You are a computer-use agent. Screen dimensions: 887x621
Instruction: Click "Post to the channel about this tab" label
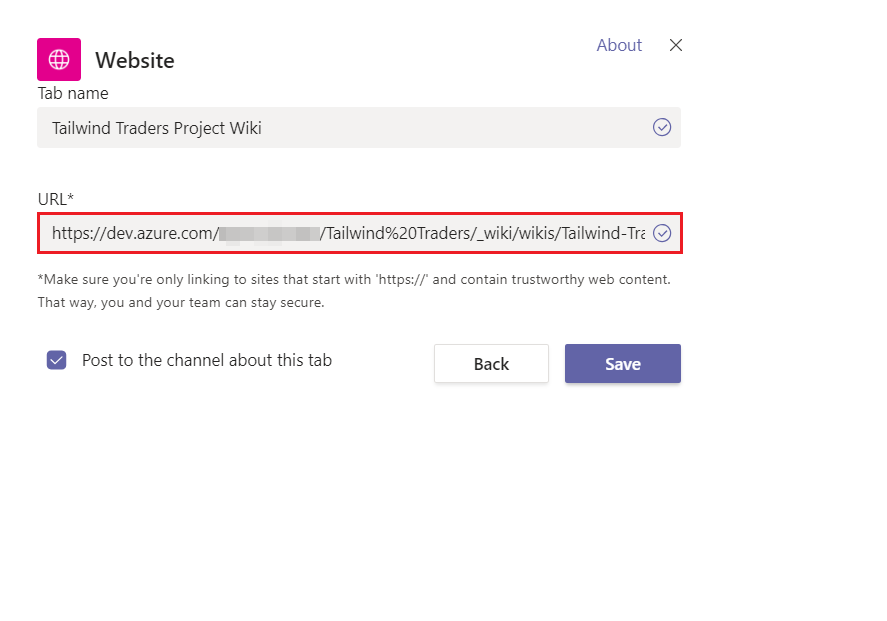point(207,360)
